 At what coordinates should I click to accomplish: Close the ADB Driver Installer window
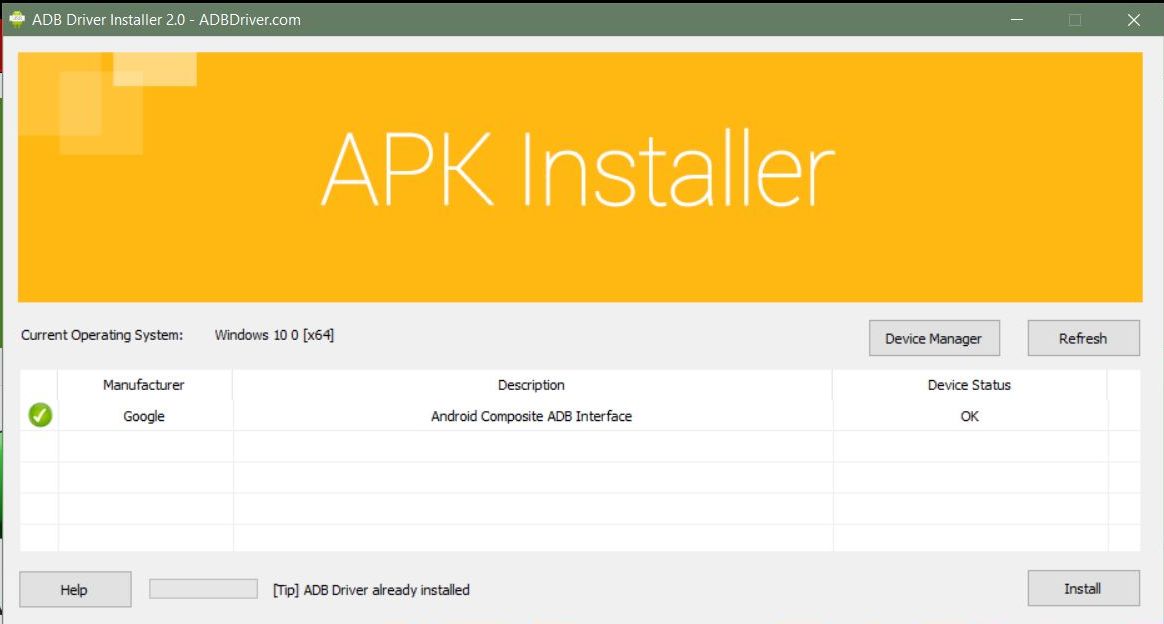1133,19
